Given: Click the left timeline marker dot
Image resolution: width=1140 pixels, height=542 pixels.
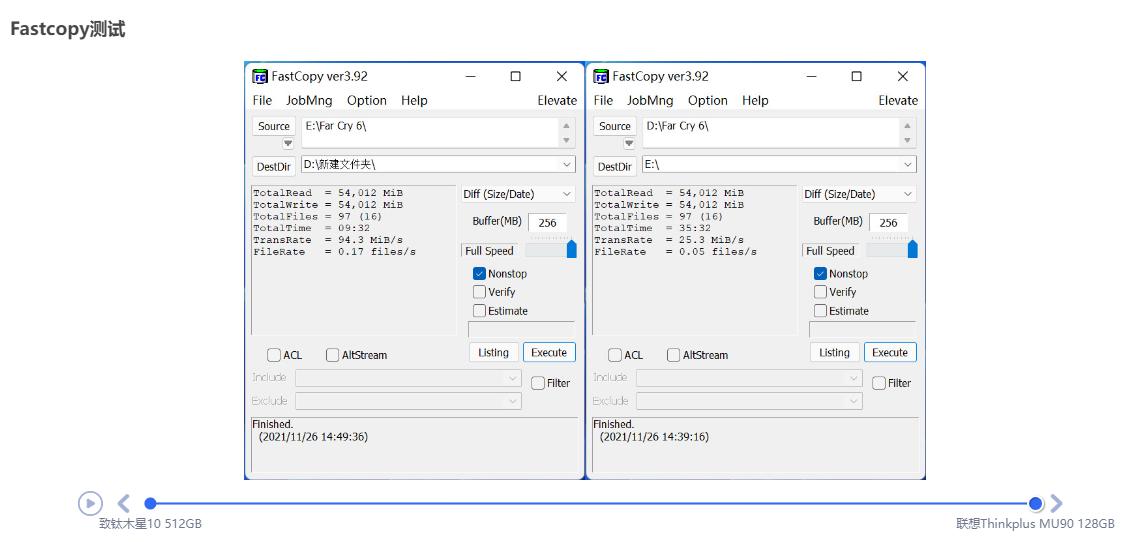Looking at the screenshot, I should [x=150, y=504].
